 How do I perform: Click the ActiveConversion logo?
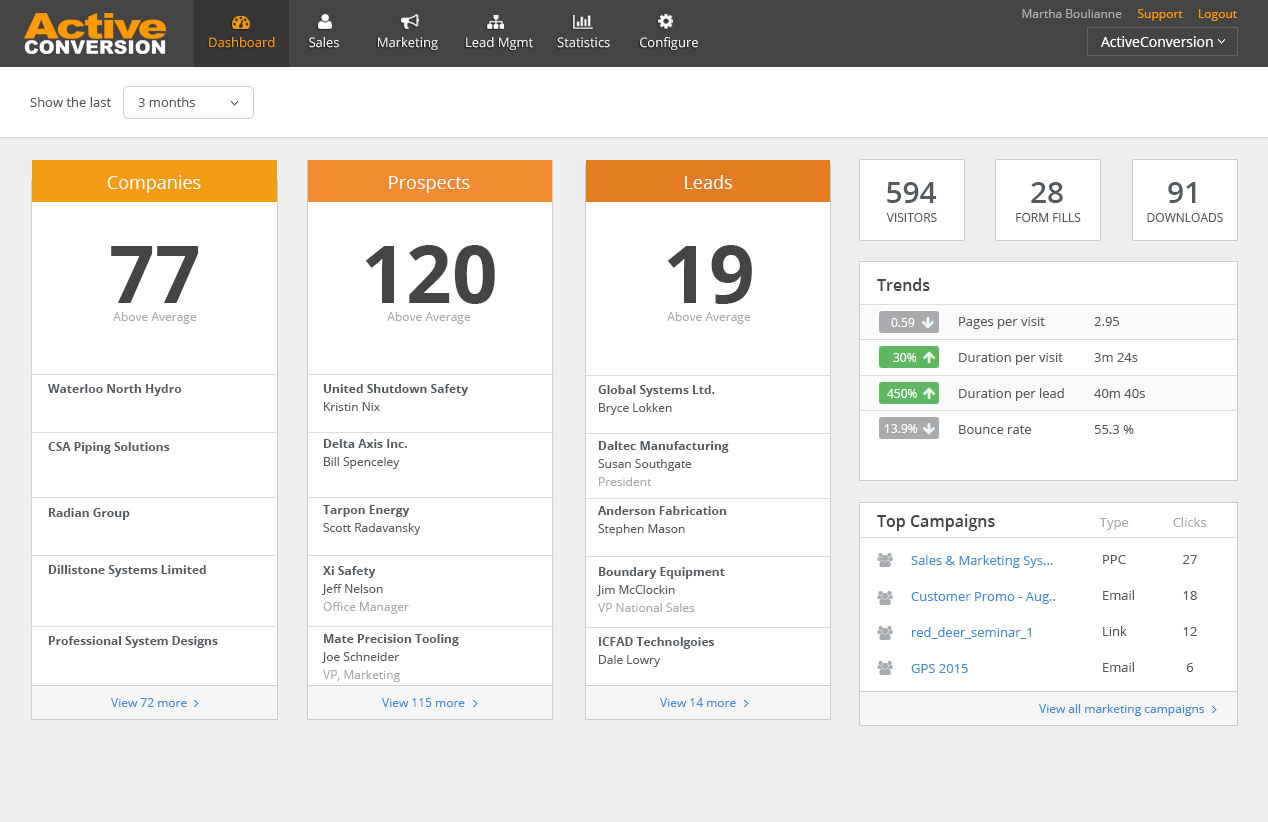coord(95,33)
